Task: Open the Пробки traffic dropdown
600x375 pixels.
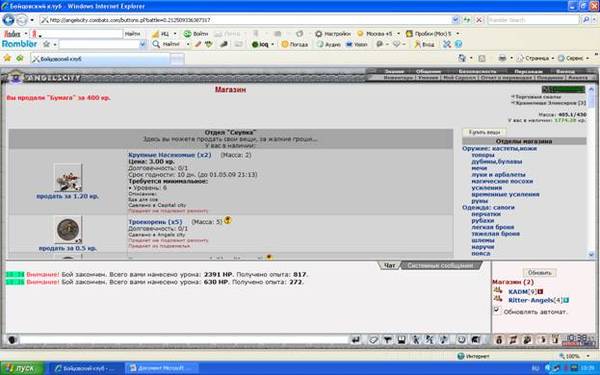Action: tap(458, 34)
